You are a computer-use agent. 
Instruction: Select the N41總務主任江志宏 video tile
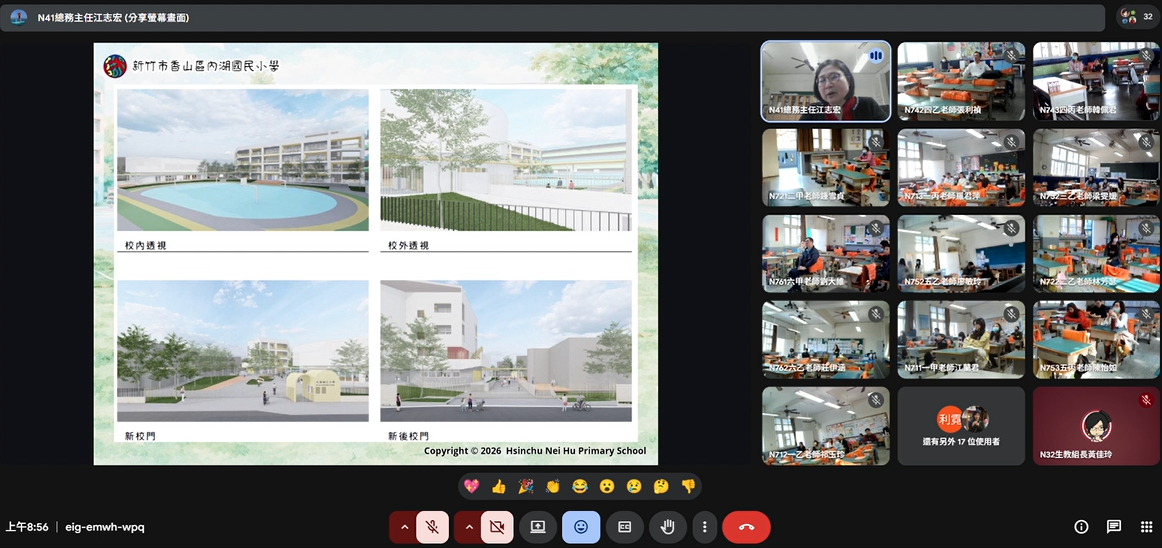pos(825,81)
